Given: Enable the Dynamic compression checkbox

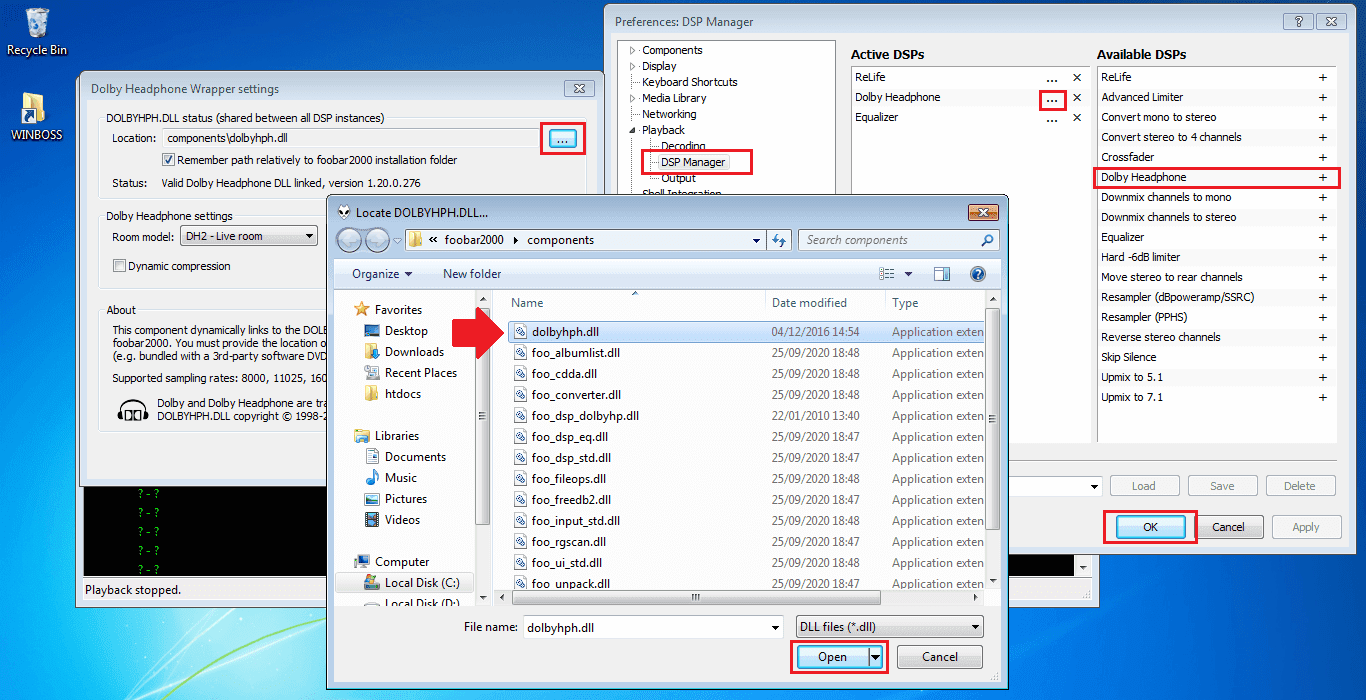Looking at the screenshot, I should pos(119,266).
